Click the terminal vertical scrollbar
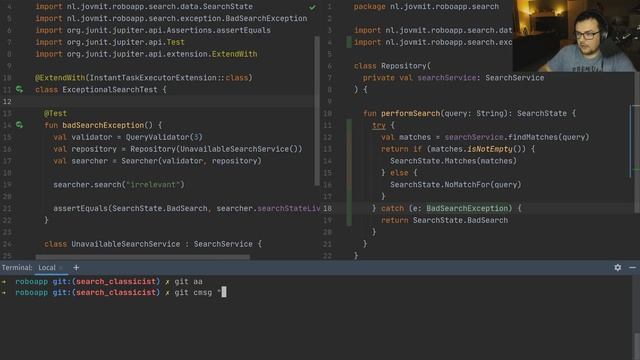 (x=636, y=346)
